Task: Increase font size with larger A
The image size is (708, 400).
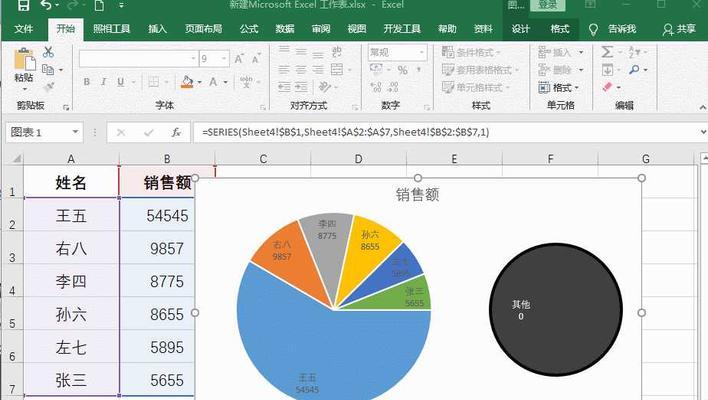Action: [x=239, y=59]
